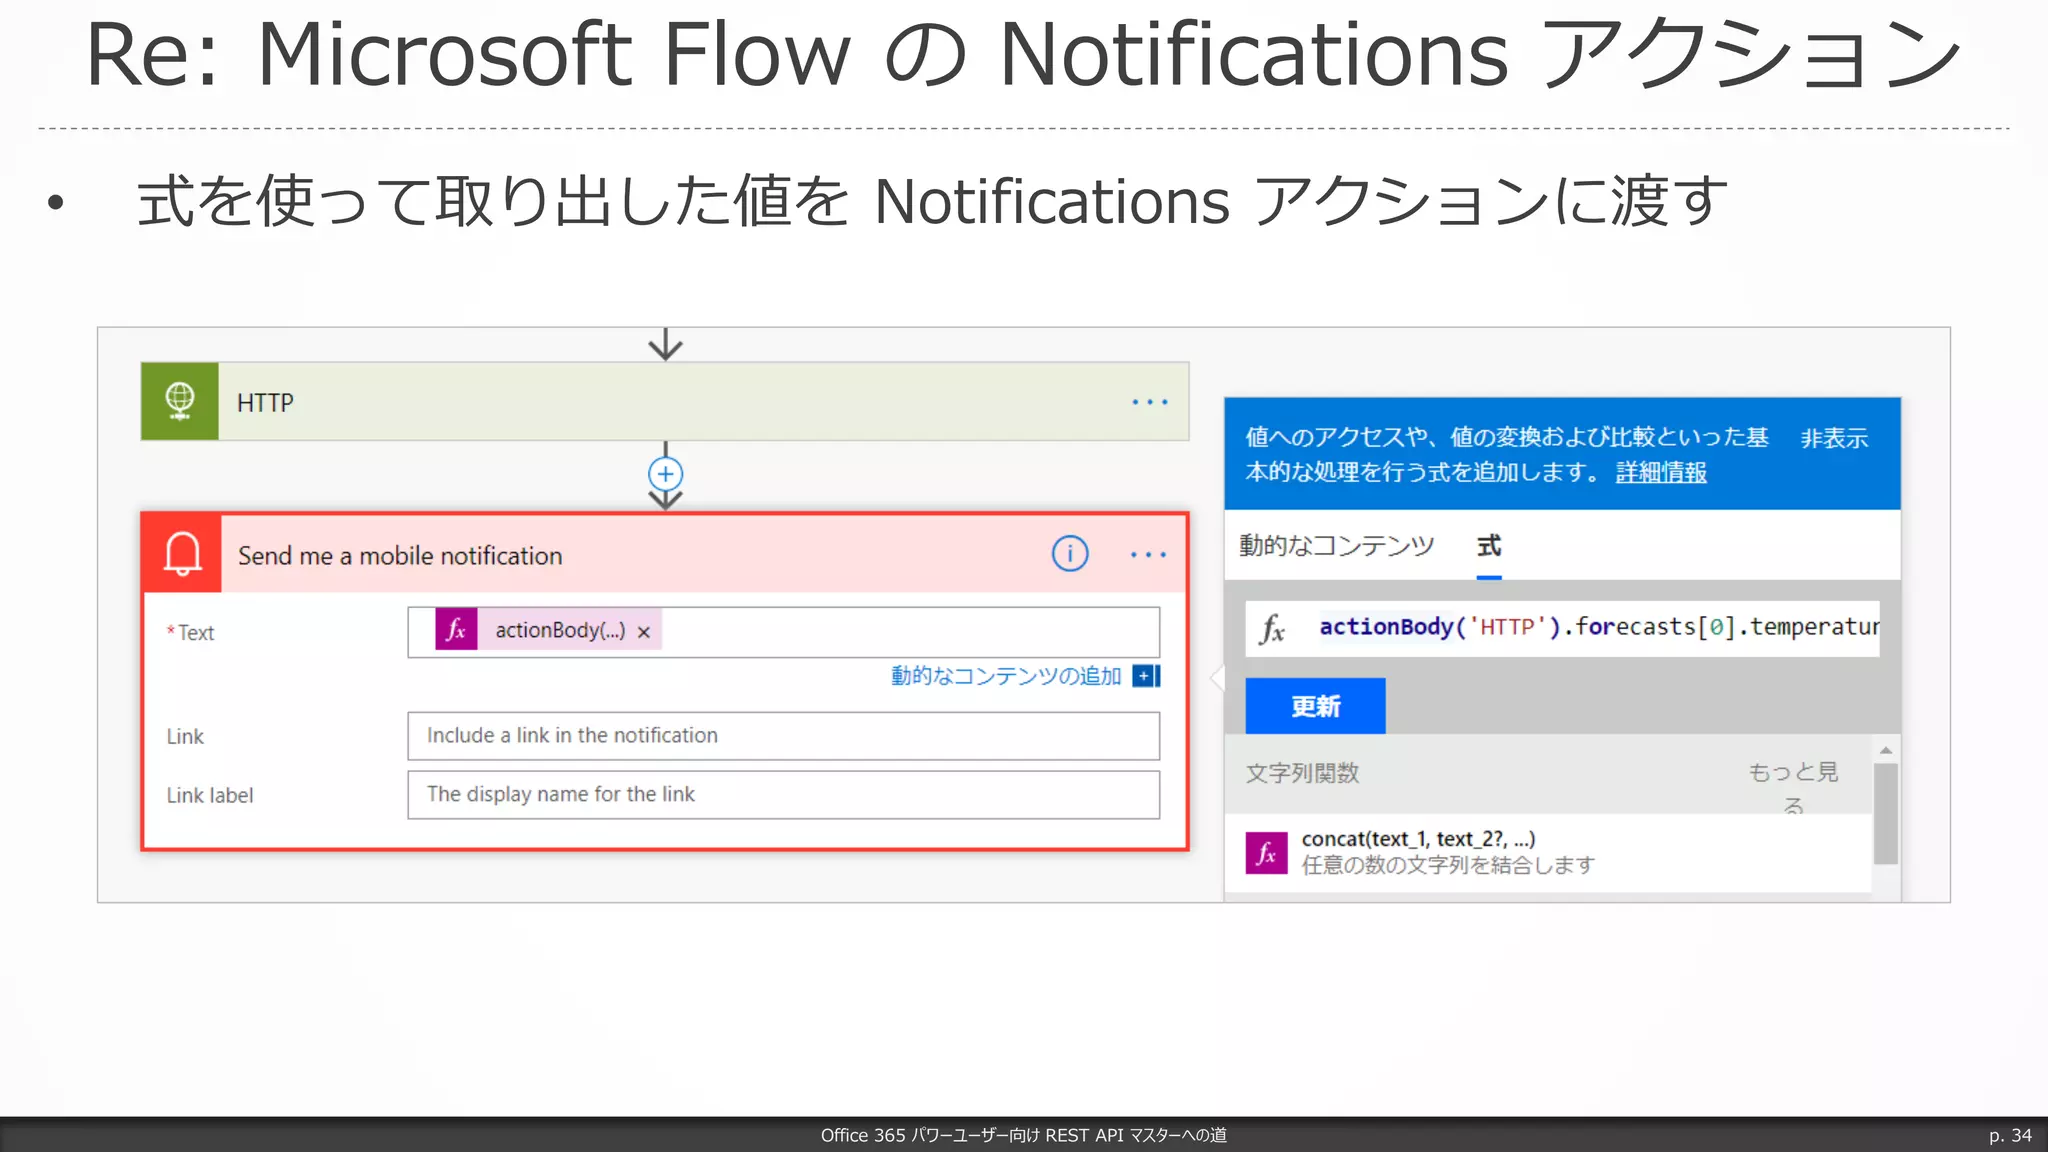Screen dimensions: 2048x1152
Task: Click 動的なコンテンツの追加 link
Action: click(1006, 676)
